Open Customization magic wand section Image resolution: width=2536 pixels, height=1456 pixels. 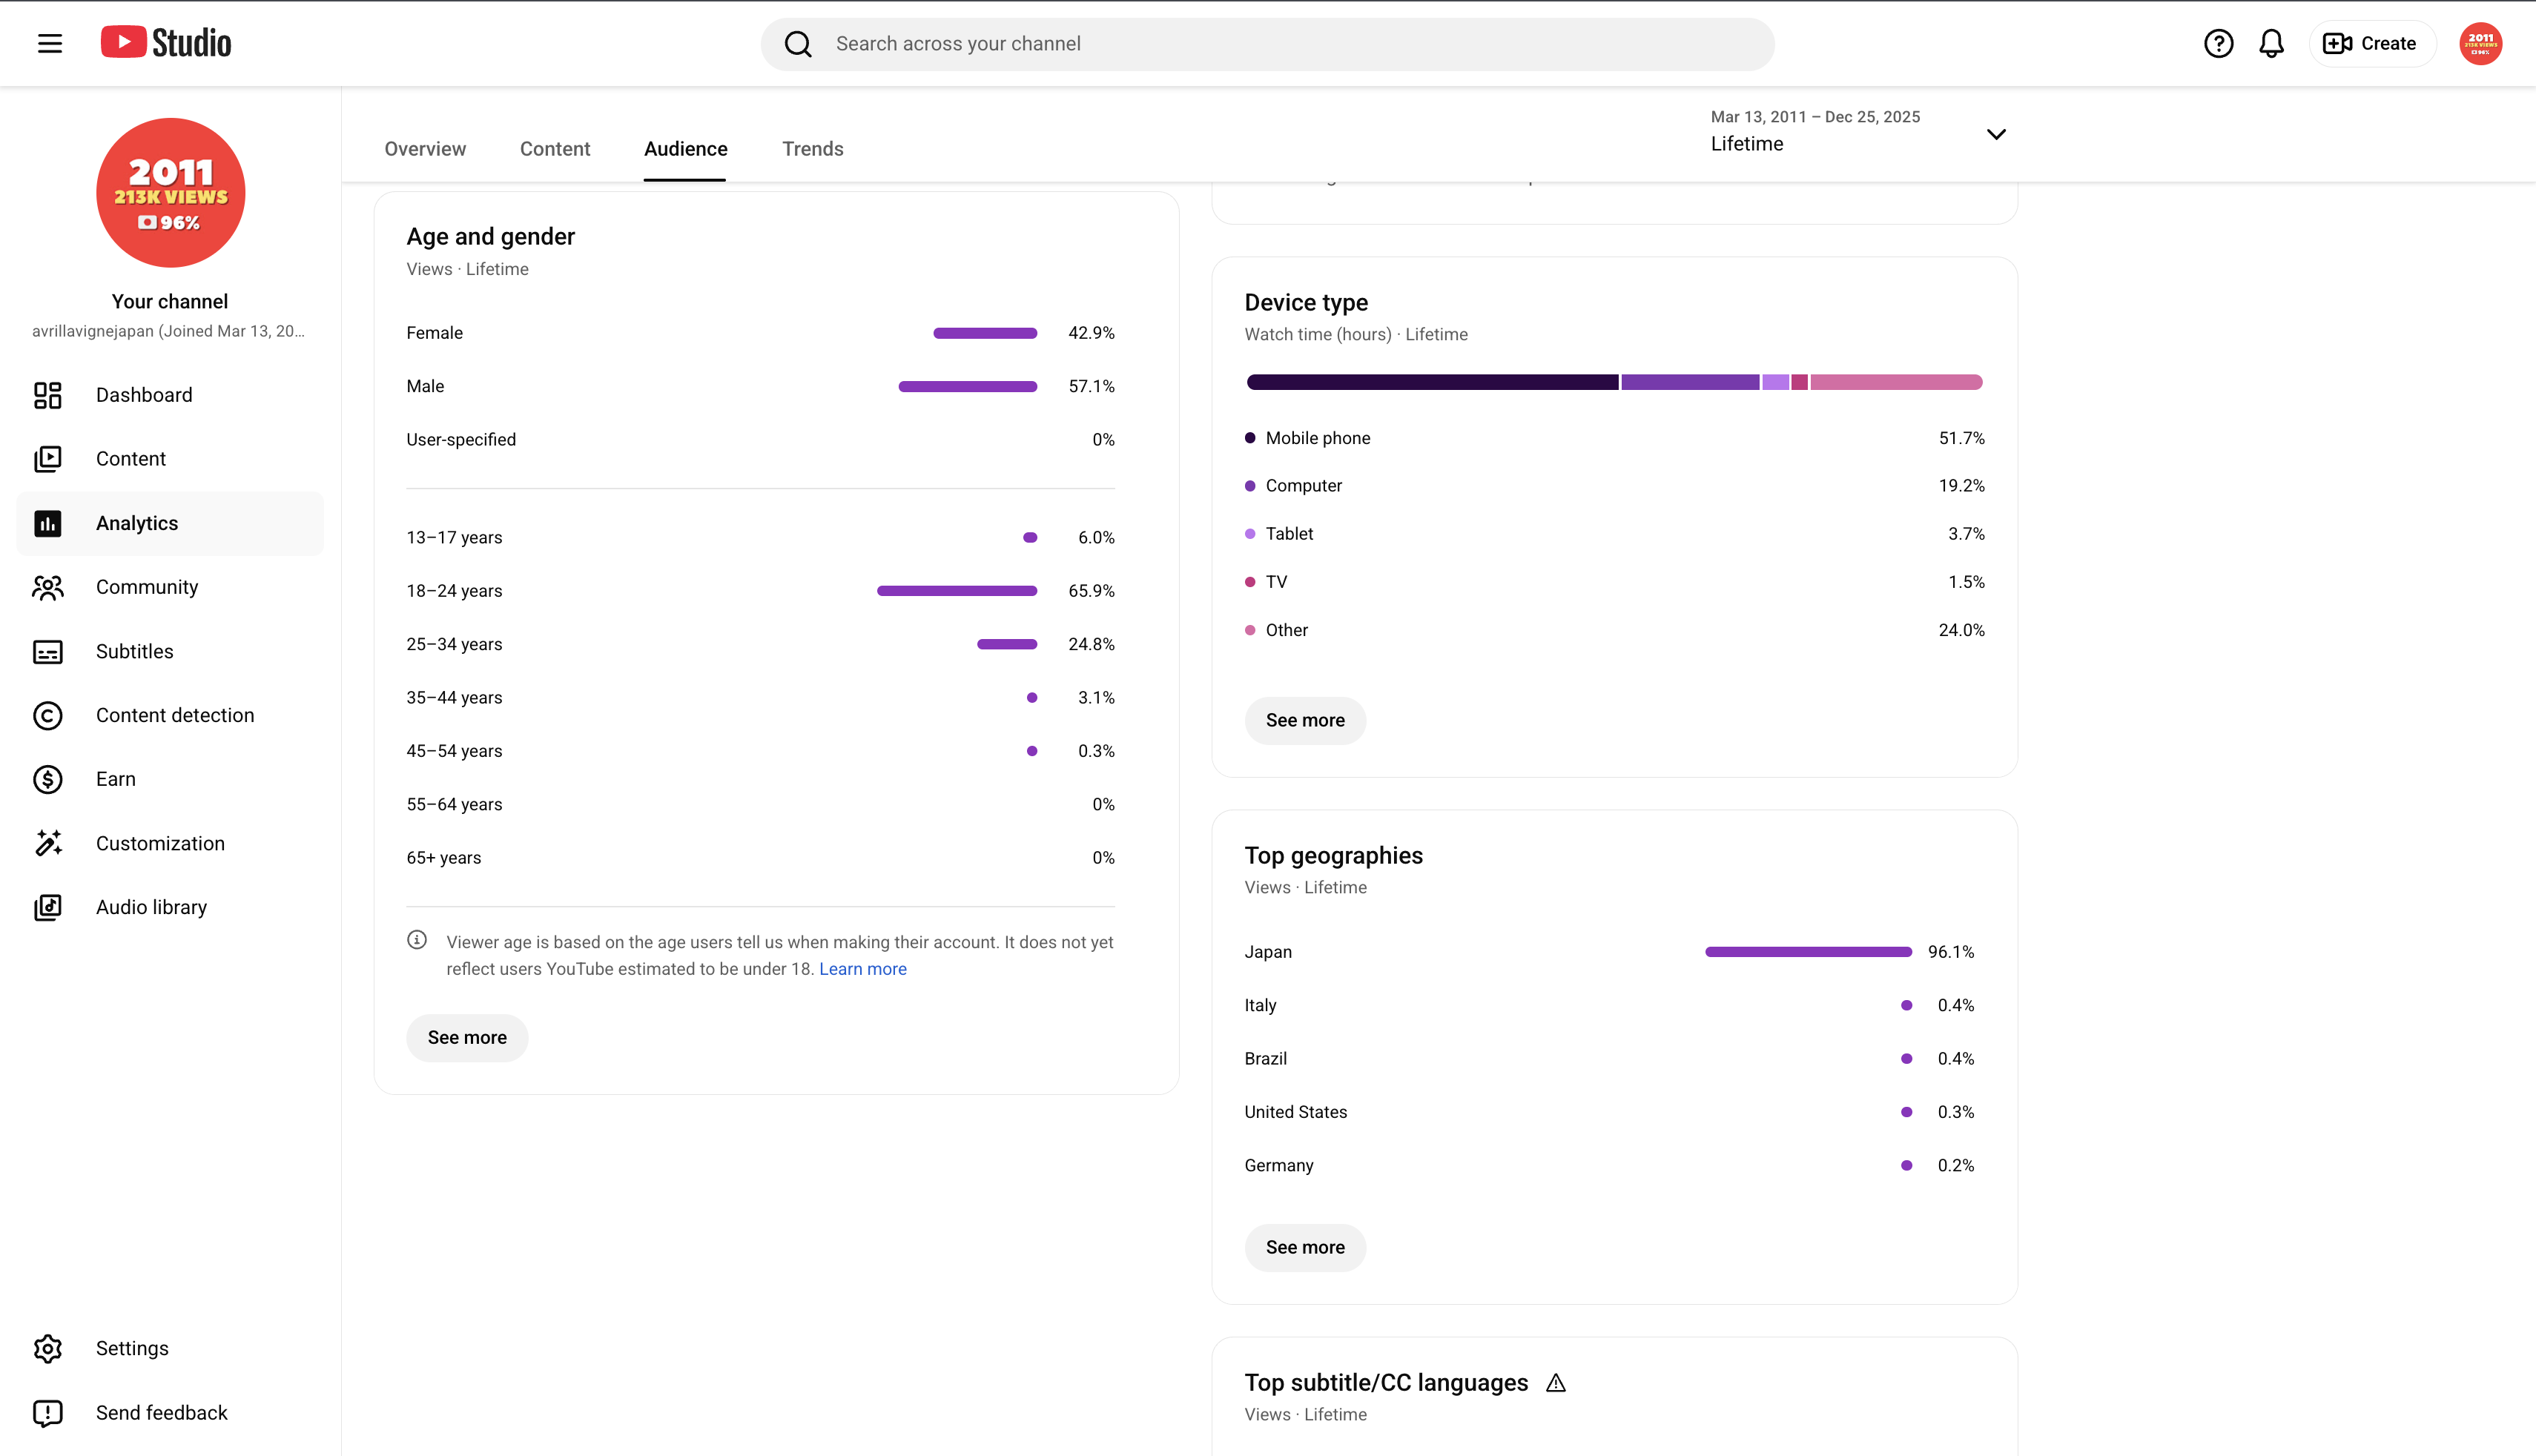(x=170, y=843)
